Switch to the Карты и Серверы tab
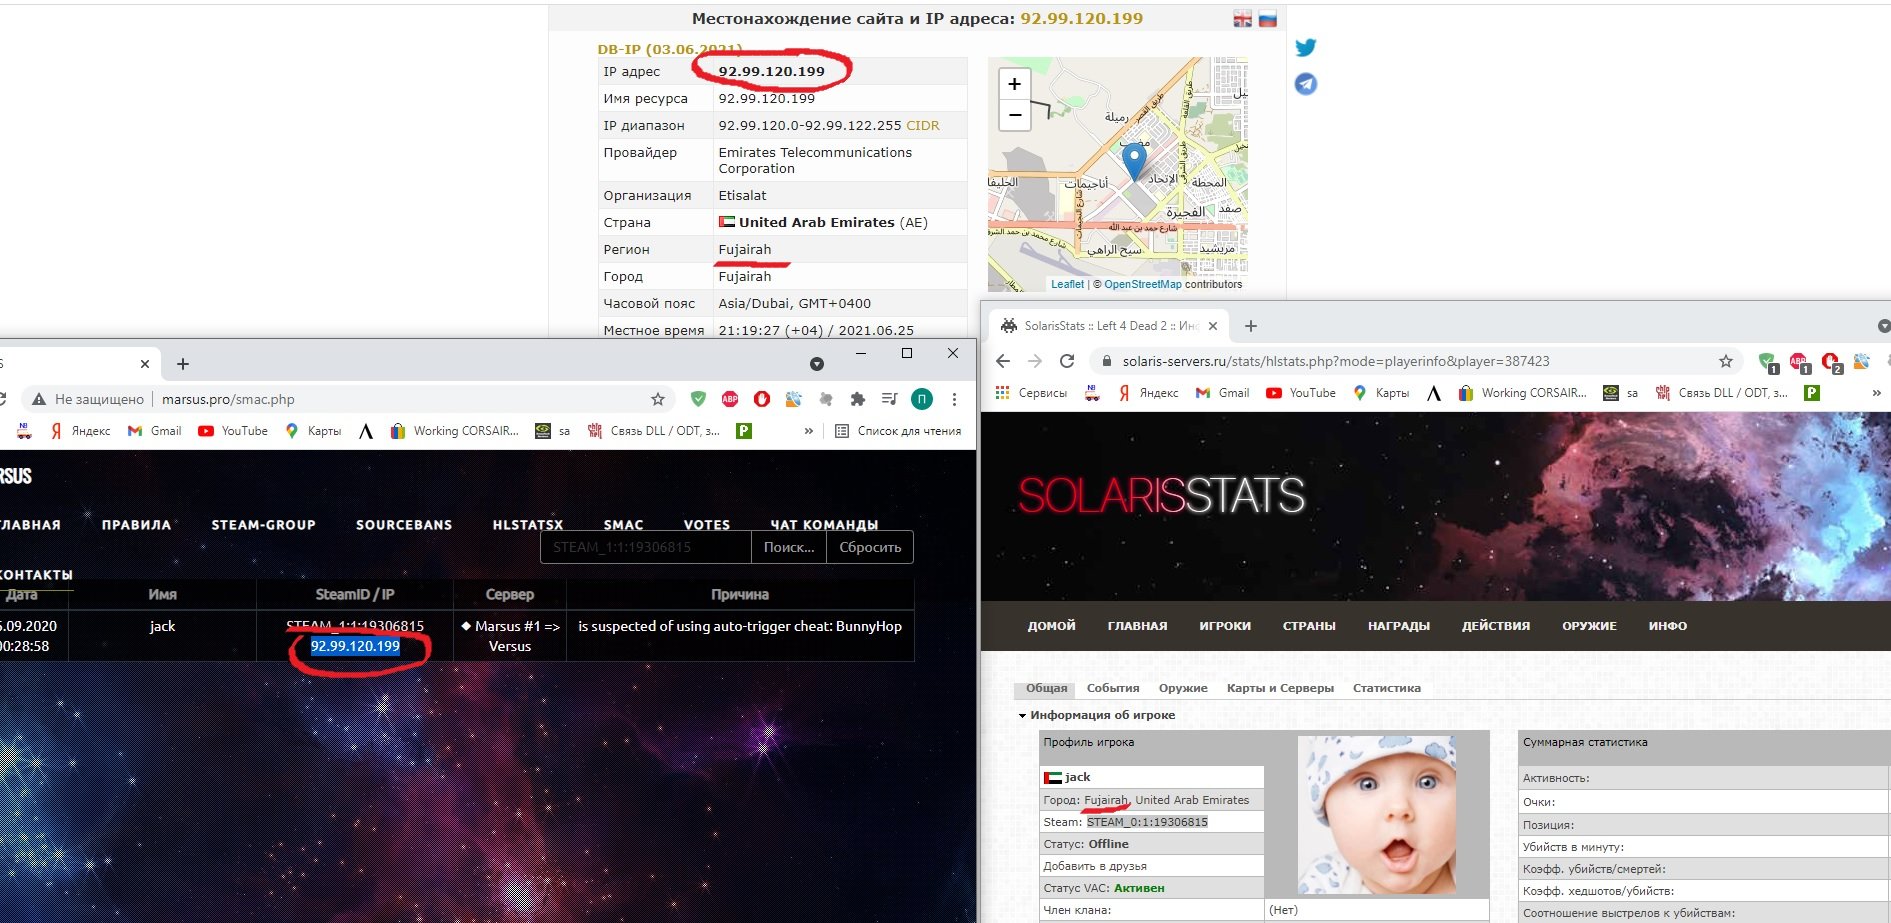Screen dimensions: 1891x923 (1280, 688)
